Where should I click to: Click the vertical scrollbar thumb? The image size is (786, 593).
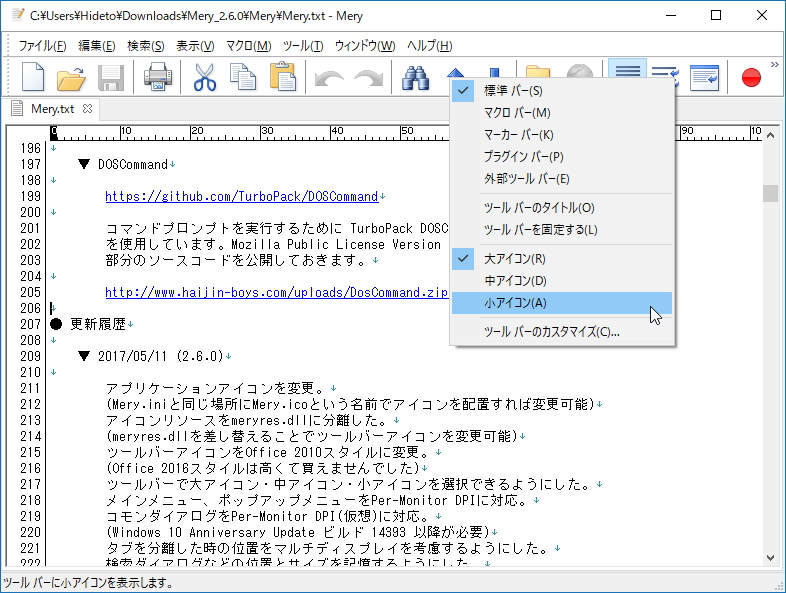coord(770,193)
